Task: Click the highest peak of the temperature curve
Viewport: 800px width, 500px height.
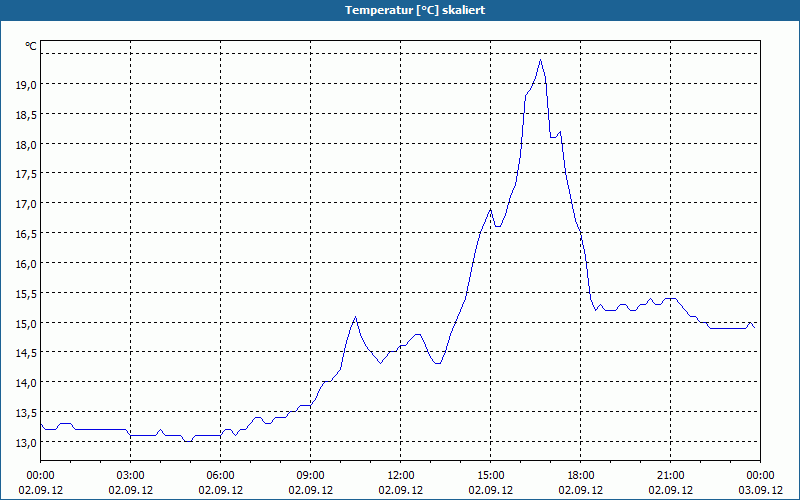Action: pyautogui.click(x=540, y=60)
